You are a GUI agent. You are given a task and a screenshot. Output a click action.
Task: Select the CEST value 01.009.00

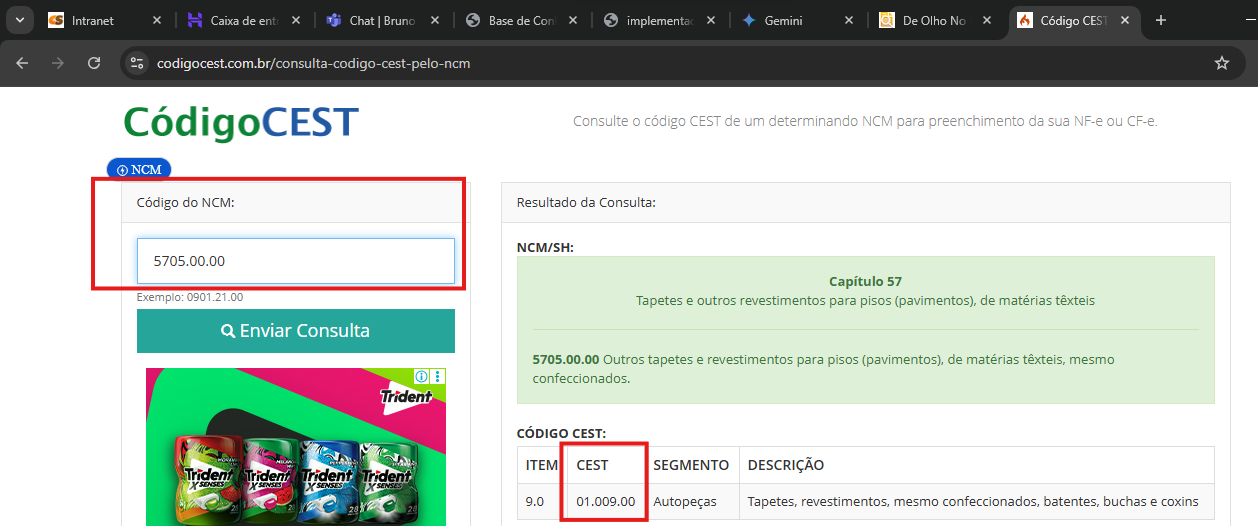[606, 501]
